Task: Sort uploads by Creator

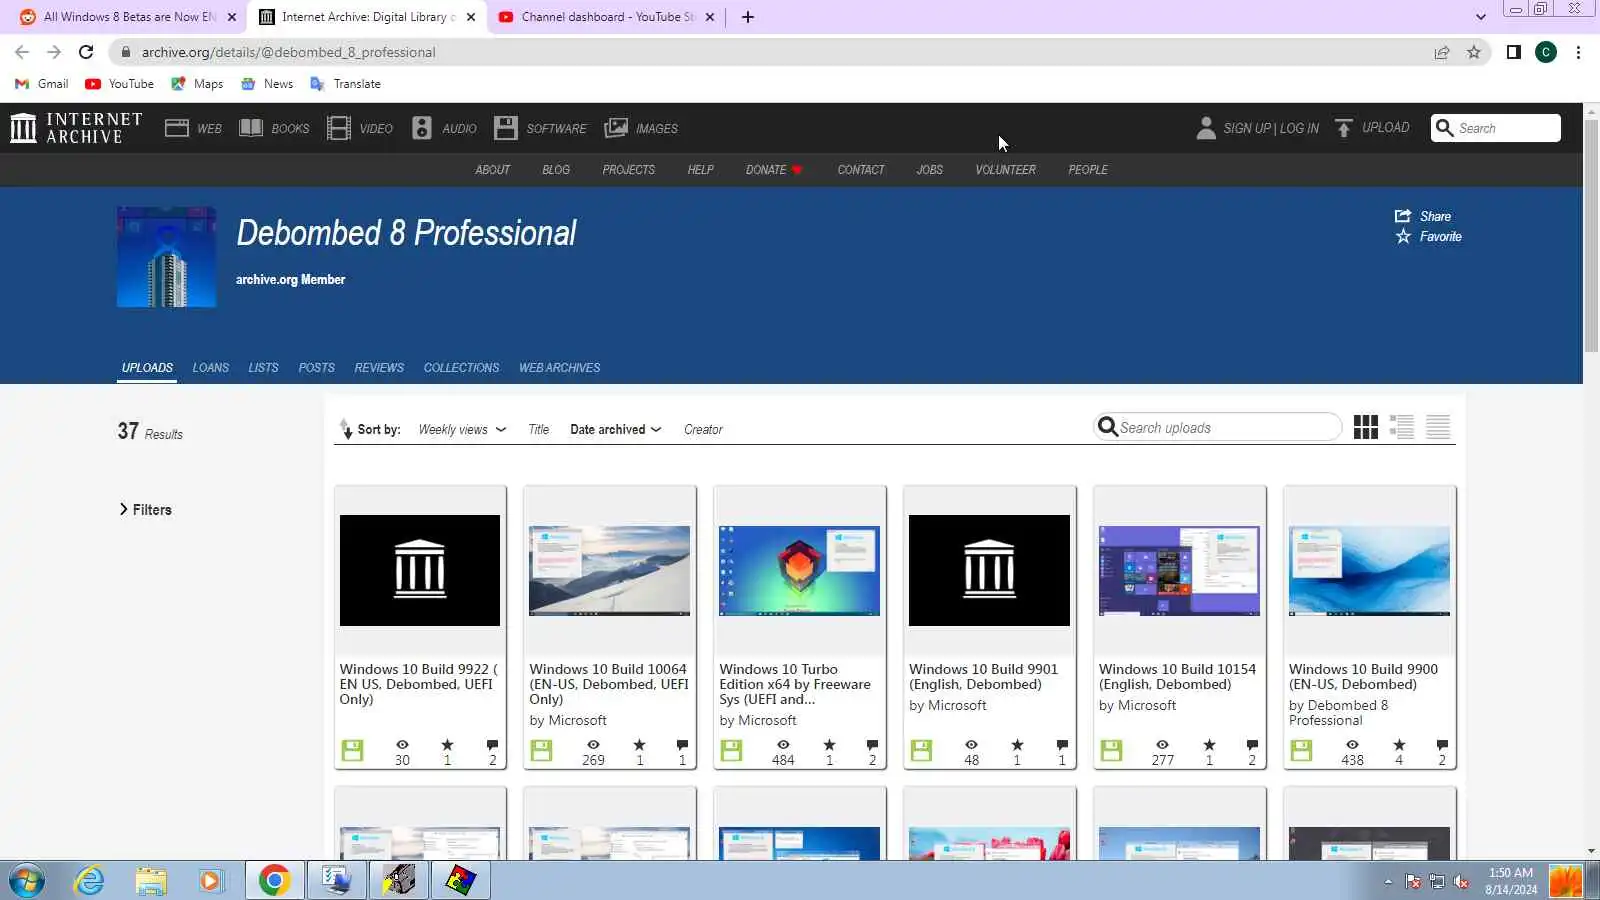Action: [x=703, y=430]
